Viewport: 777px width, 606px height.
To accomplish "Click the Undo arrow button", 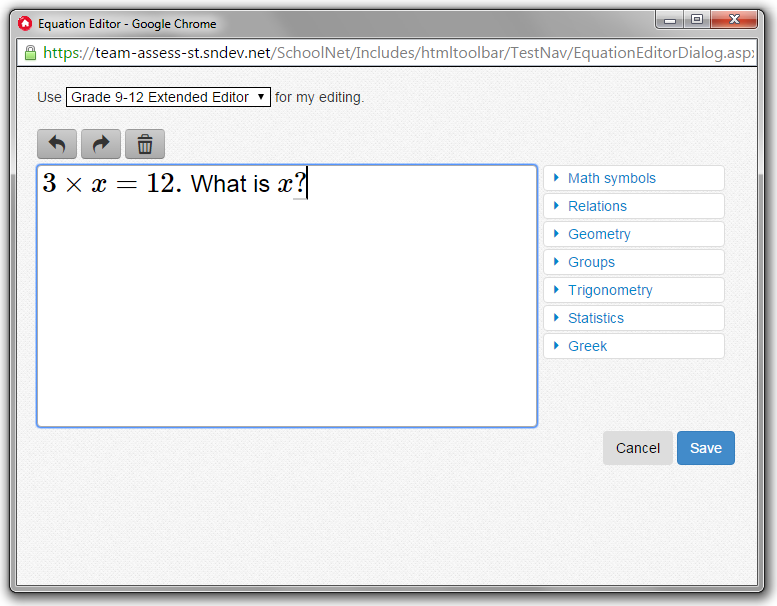I will pos(56,144).
